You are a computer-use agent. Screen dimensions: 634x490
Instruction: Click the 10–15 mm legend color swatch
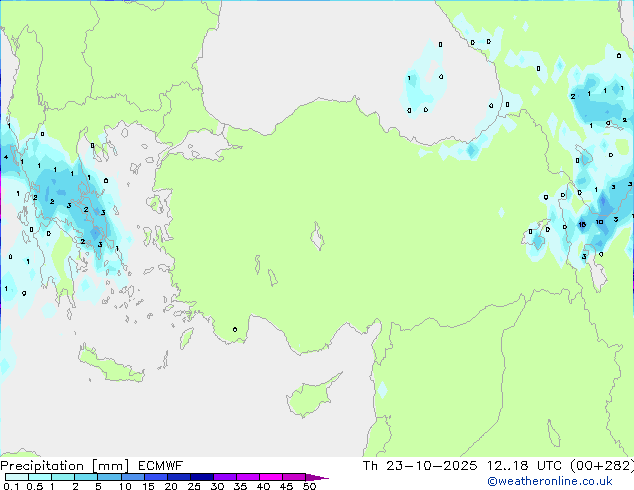click(x=133, y=477)
